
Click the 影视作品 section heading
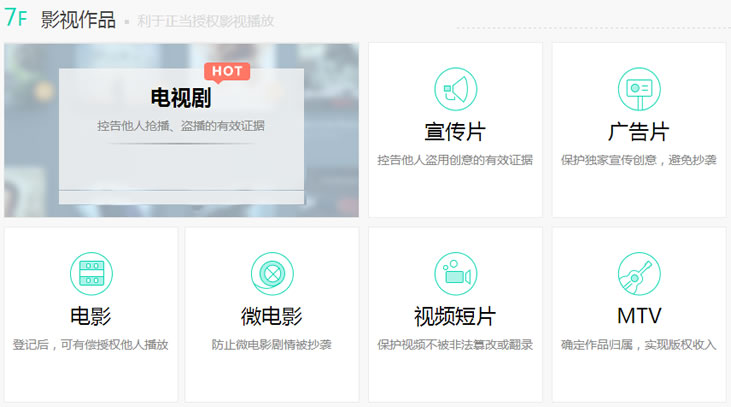(78, 20)
